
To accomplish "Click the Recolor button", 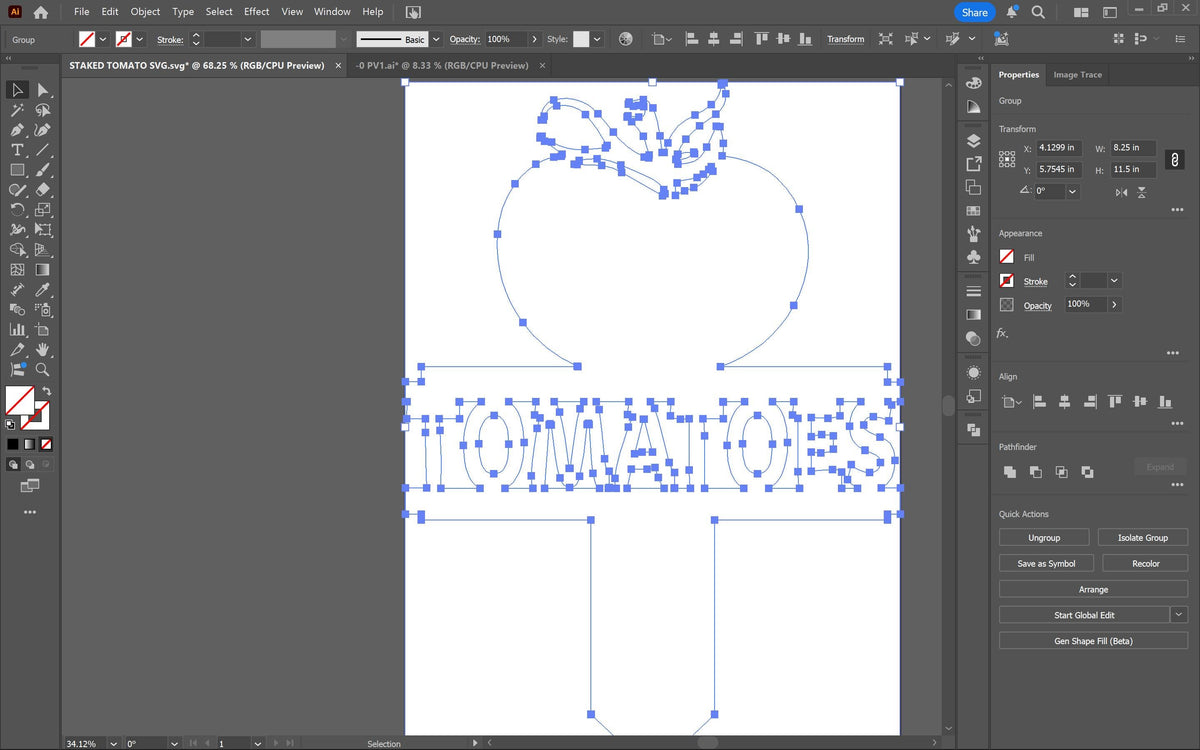I will (x=1146, y=564).
